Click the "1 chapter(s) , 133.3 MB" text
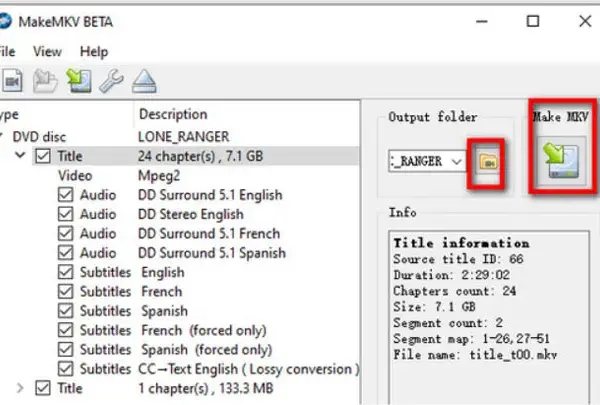 point(206,389)
